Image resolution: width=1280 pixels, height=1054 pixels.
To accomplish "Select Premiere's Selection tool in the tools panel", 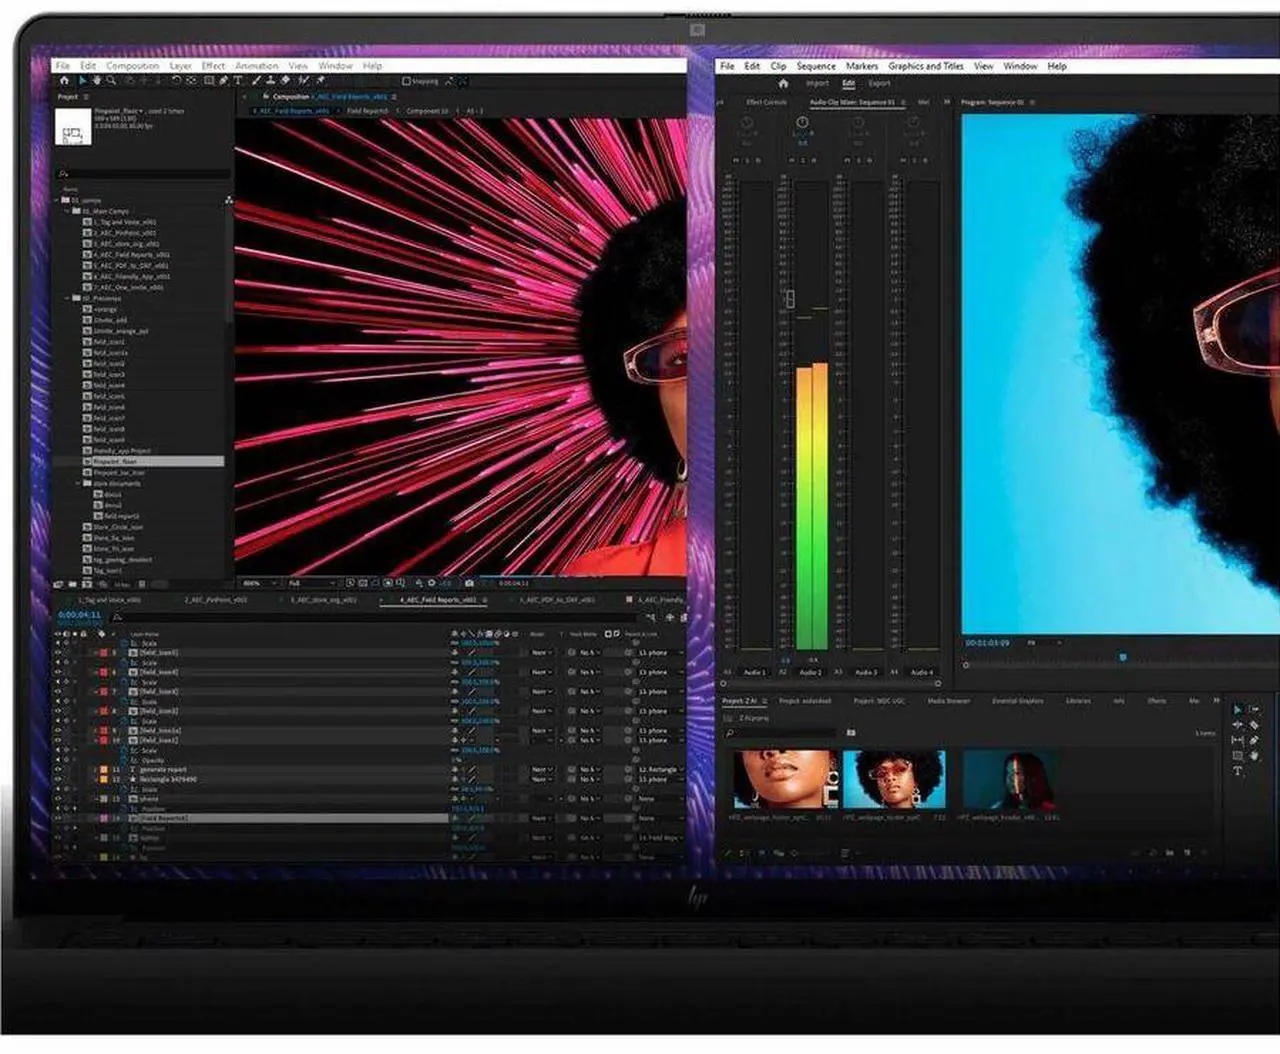I will (1237, 709).
